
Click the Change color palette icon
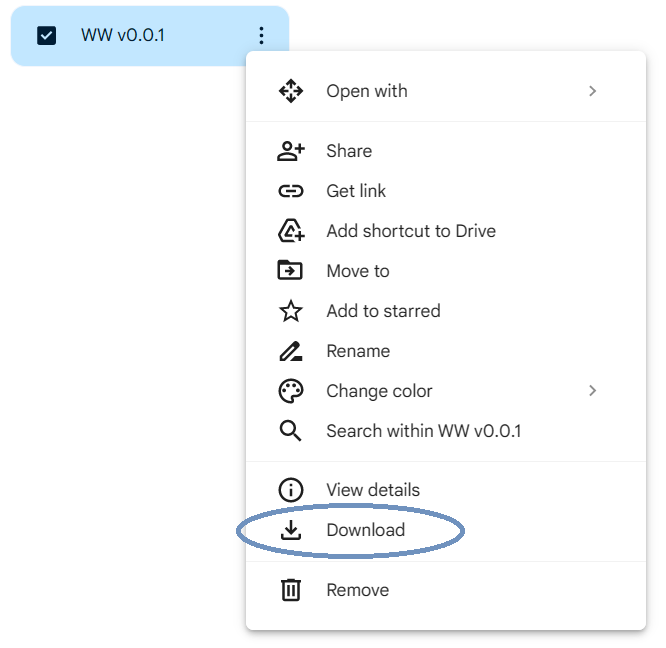290,391
